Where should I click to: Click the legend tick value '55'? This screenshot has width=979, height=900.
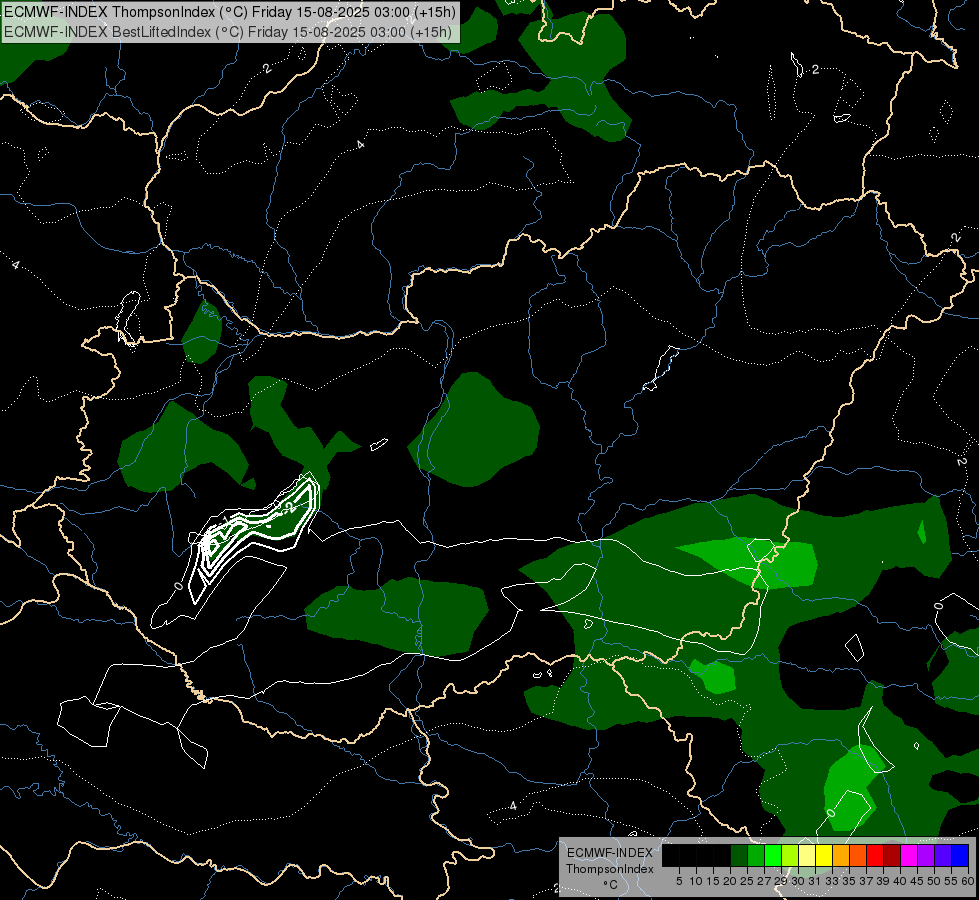click(951, 881)
